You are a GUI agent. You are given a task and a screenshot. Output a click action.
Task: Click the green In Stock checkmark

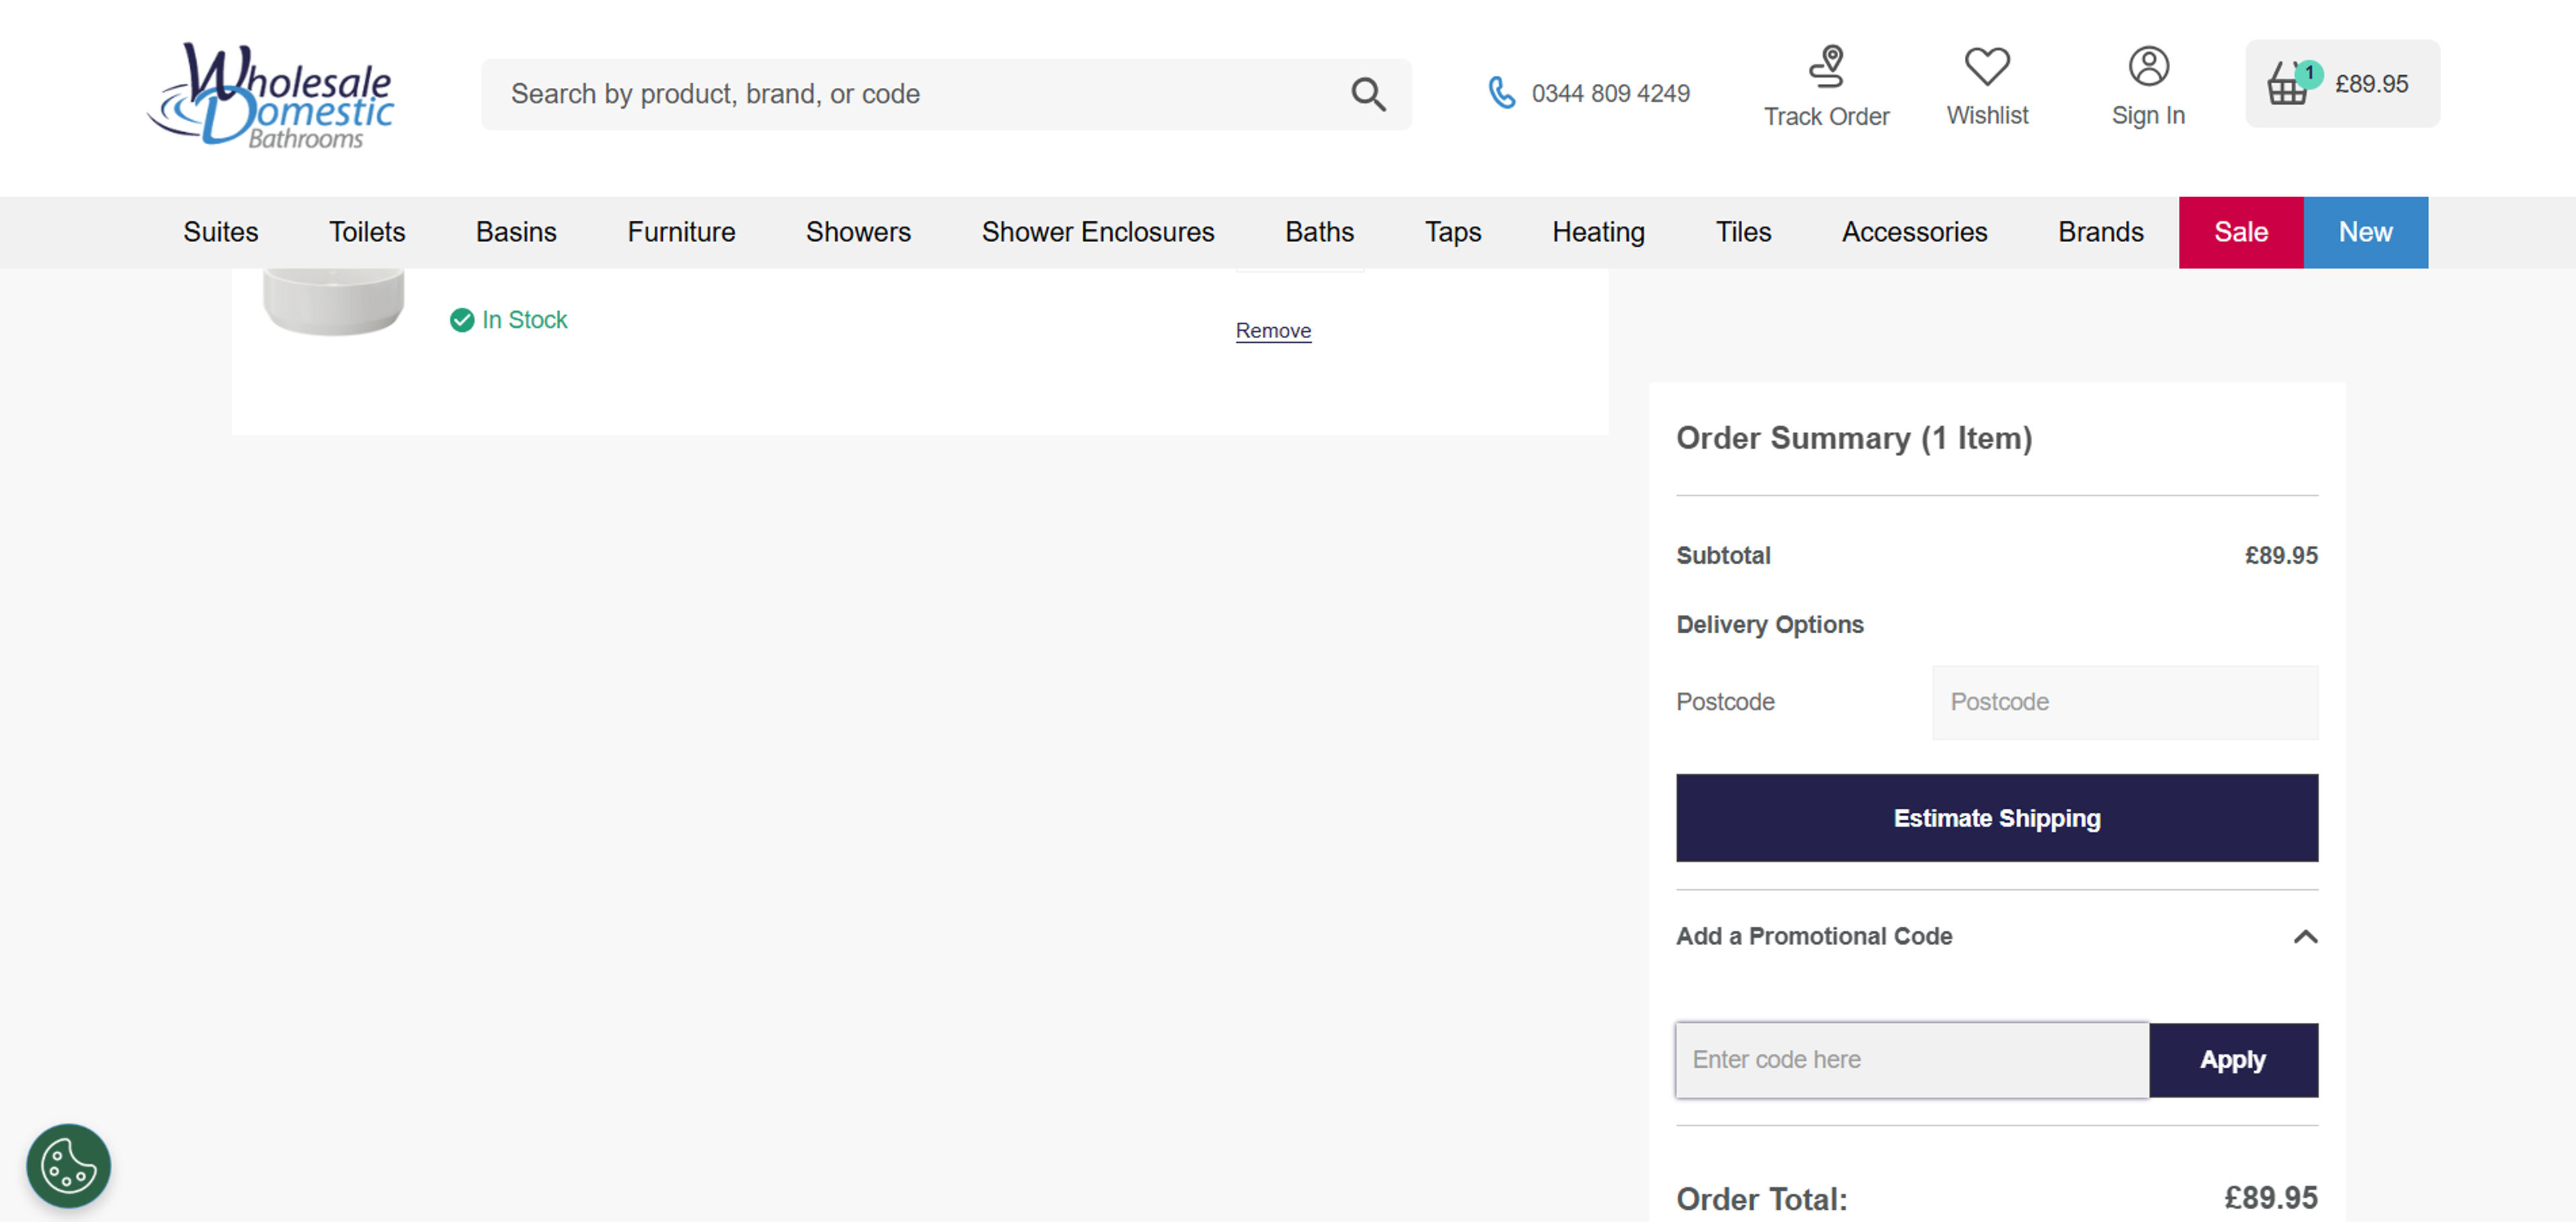click(461, 319)
